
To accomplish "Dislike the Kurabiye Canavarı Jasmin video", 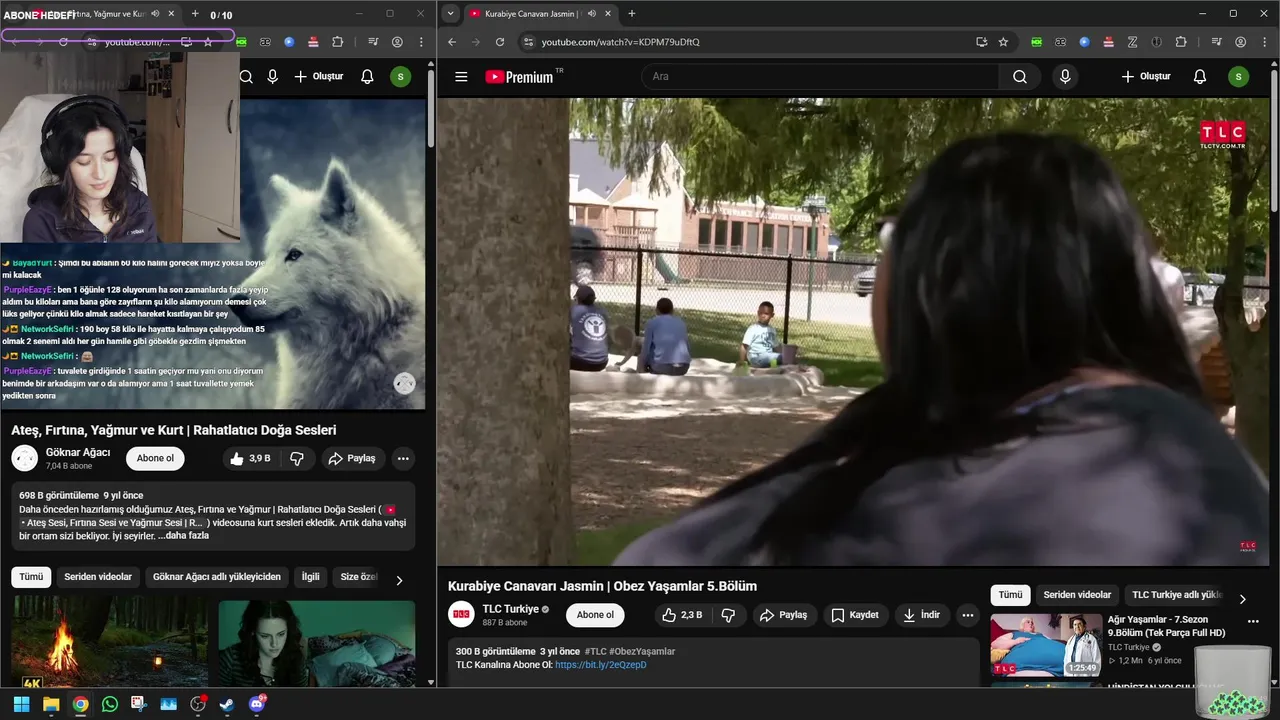I will coord(729,615).
